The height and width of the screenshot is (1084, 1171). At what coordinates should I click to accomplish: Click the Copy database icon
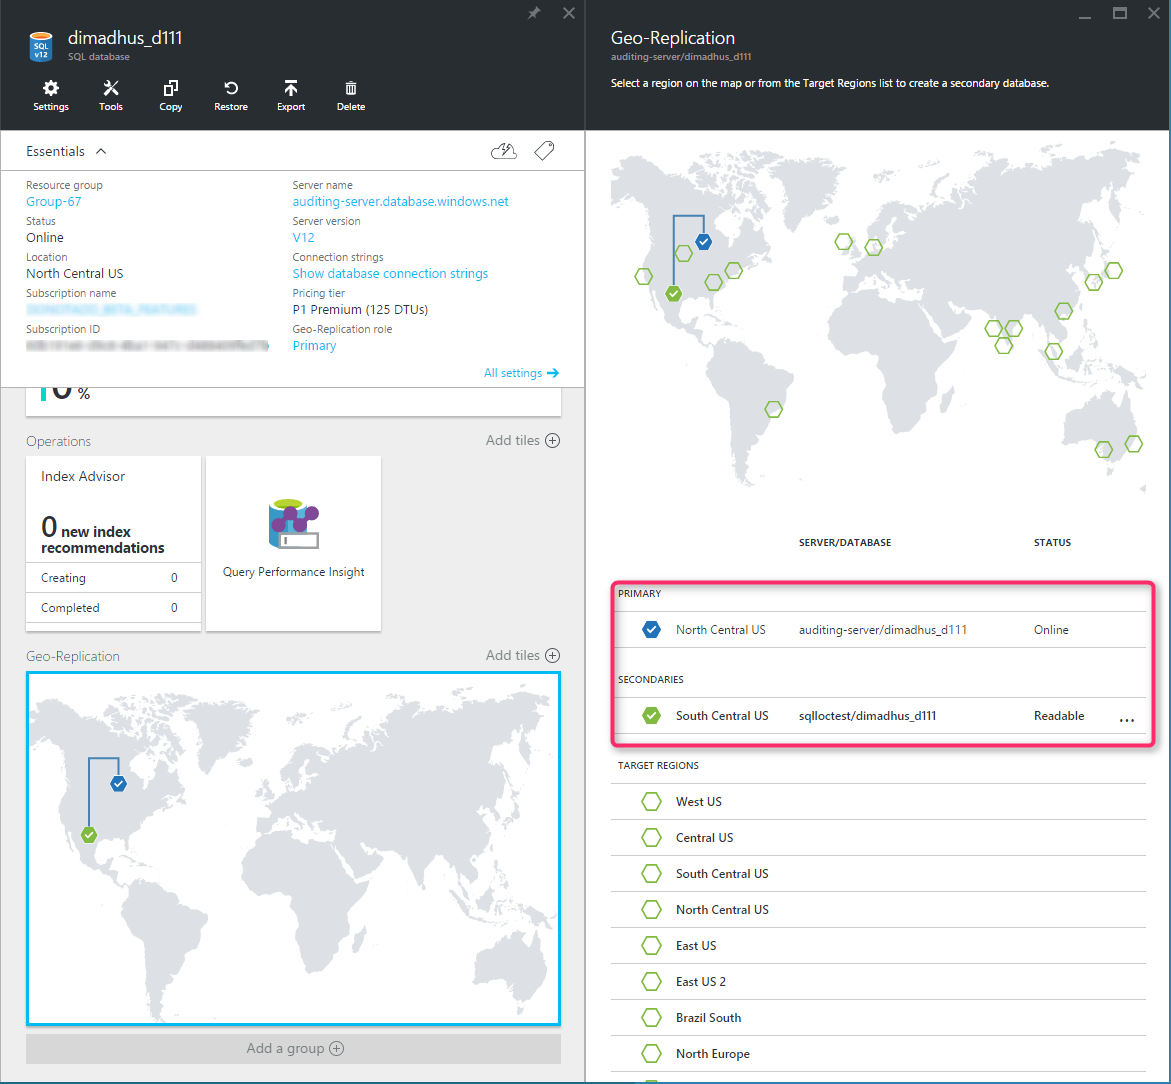tap(171, 90)
